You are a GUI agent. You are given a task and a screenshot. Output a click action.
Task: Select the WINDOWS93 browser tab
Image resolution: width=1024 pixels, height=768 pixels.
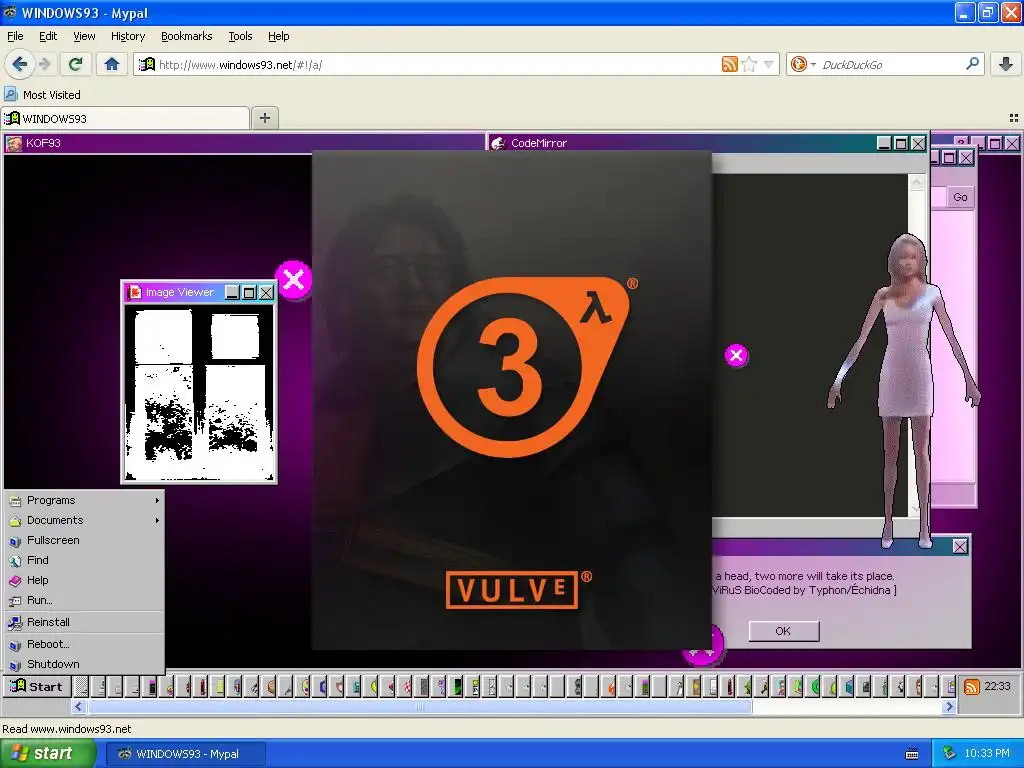pyautogui.click(x=125, y=118)
